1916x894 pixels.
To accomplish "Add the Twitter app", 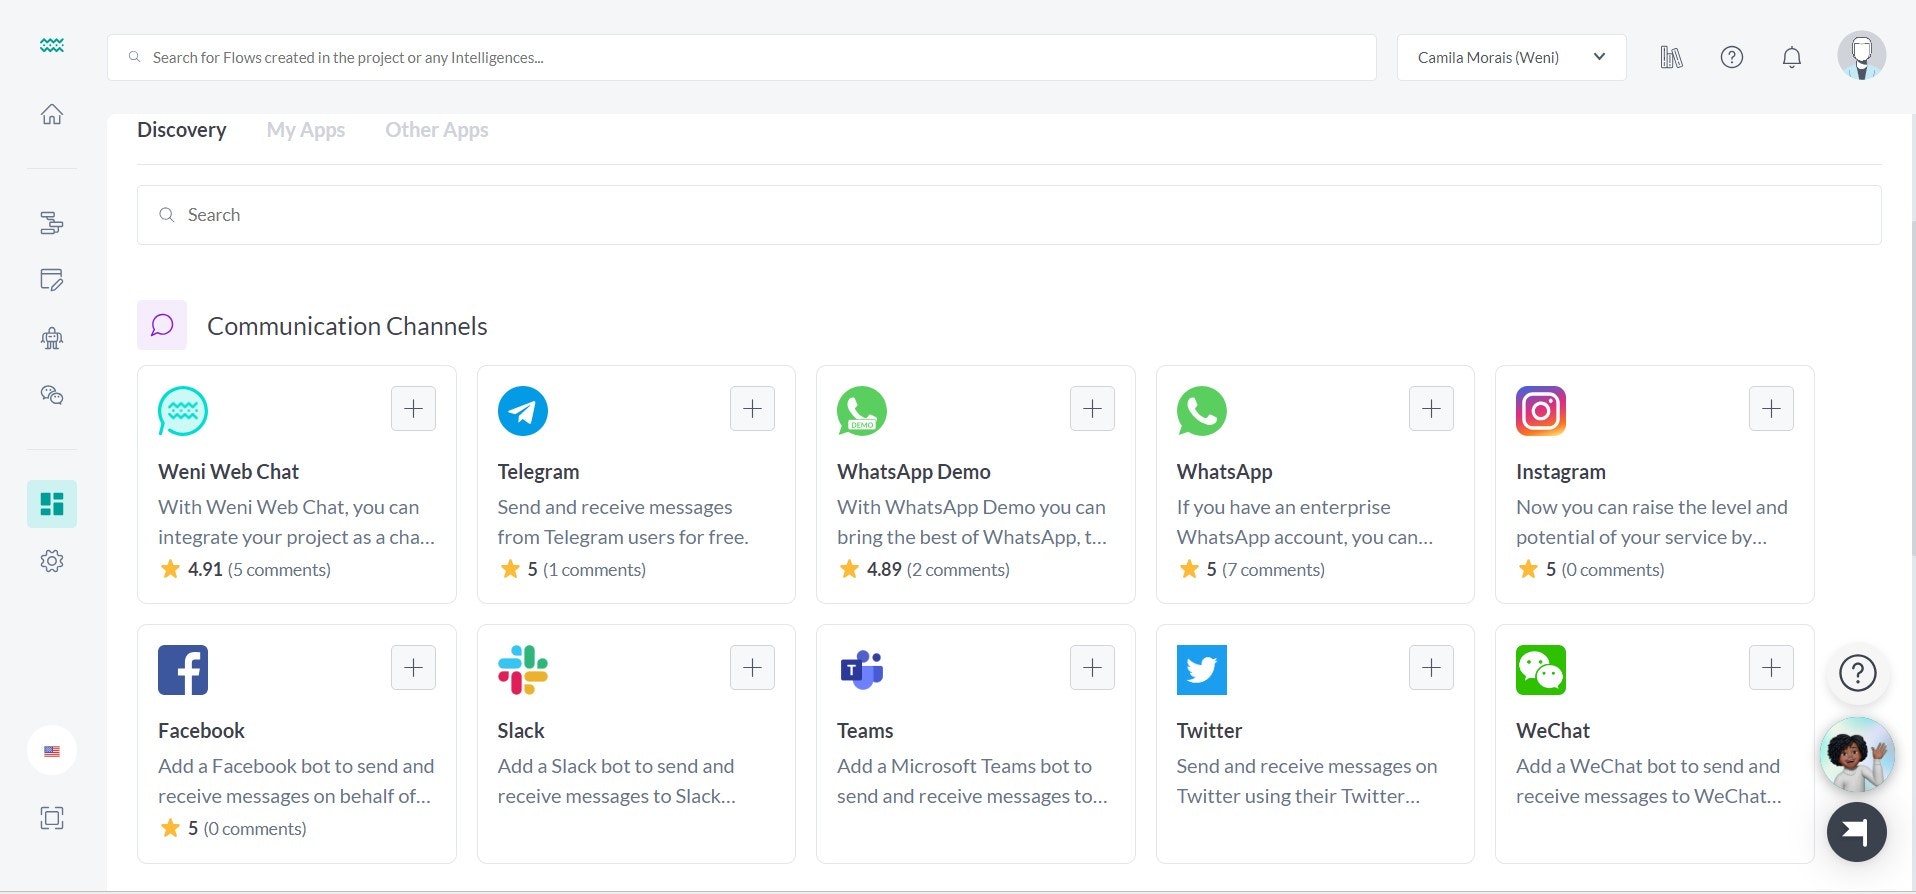I will pyautogui.click(x=1431, y=667).
